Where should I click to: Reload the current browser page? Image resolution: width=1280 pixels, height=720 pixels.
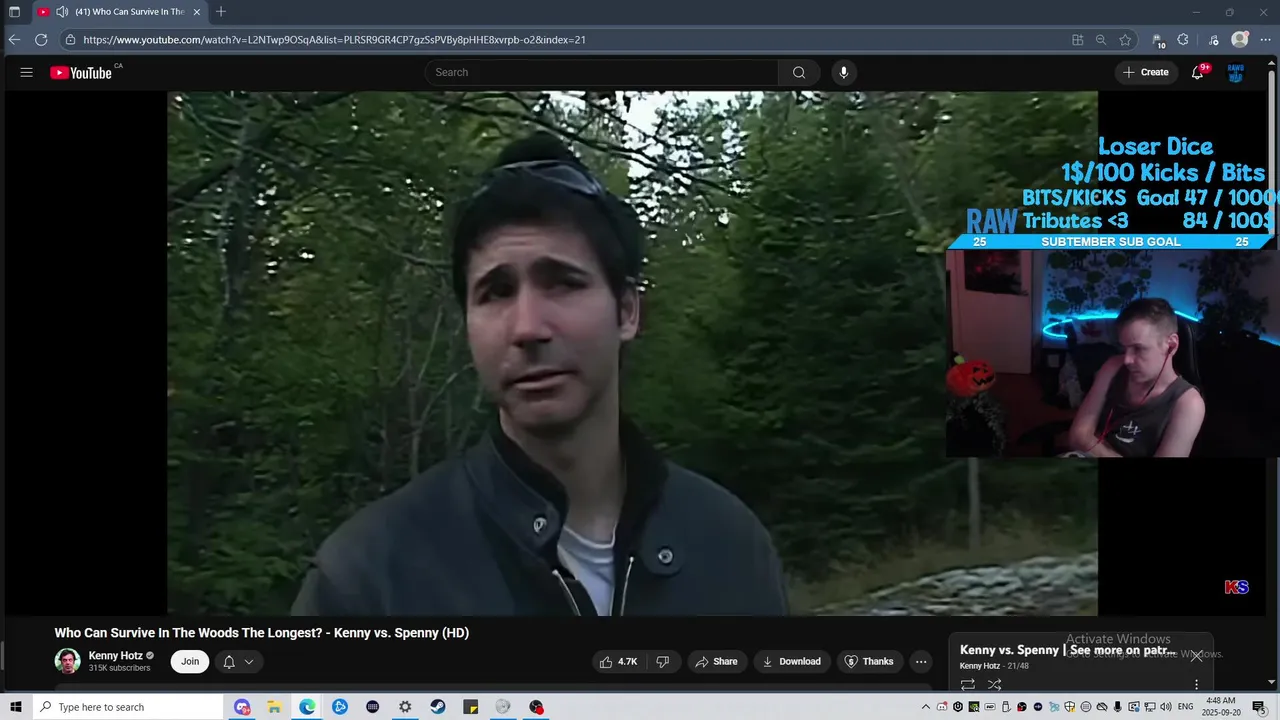(41, 40)
